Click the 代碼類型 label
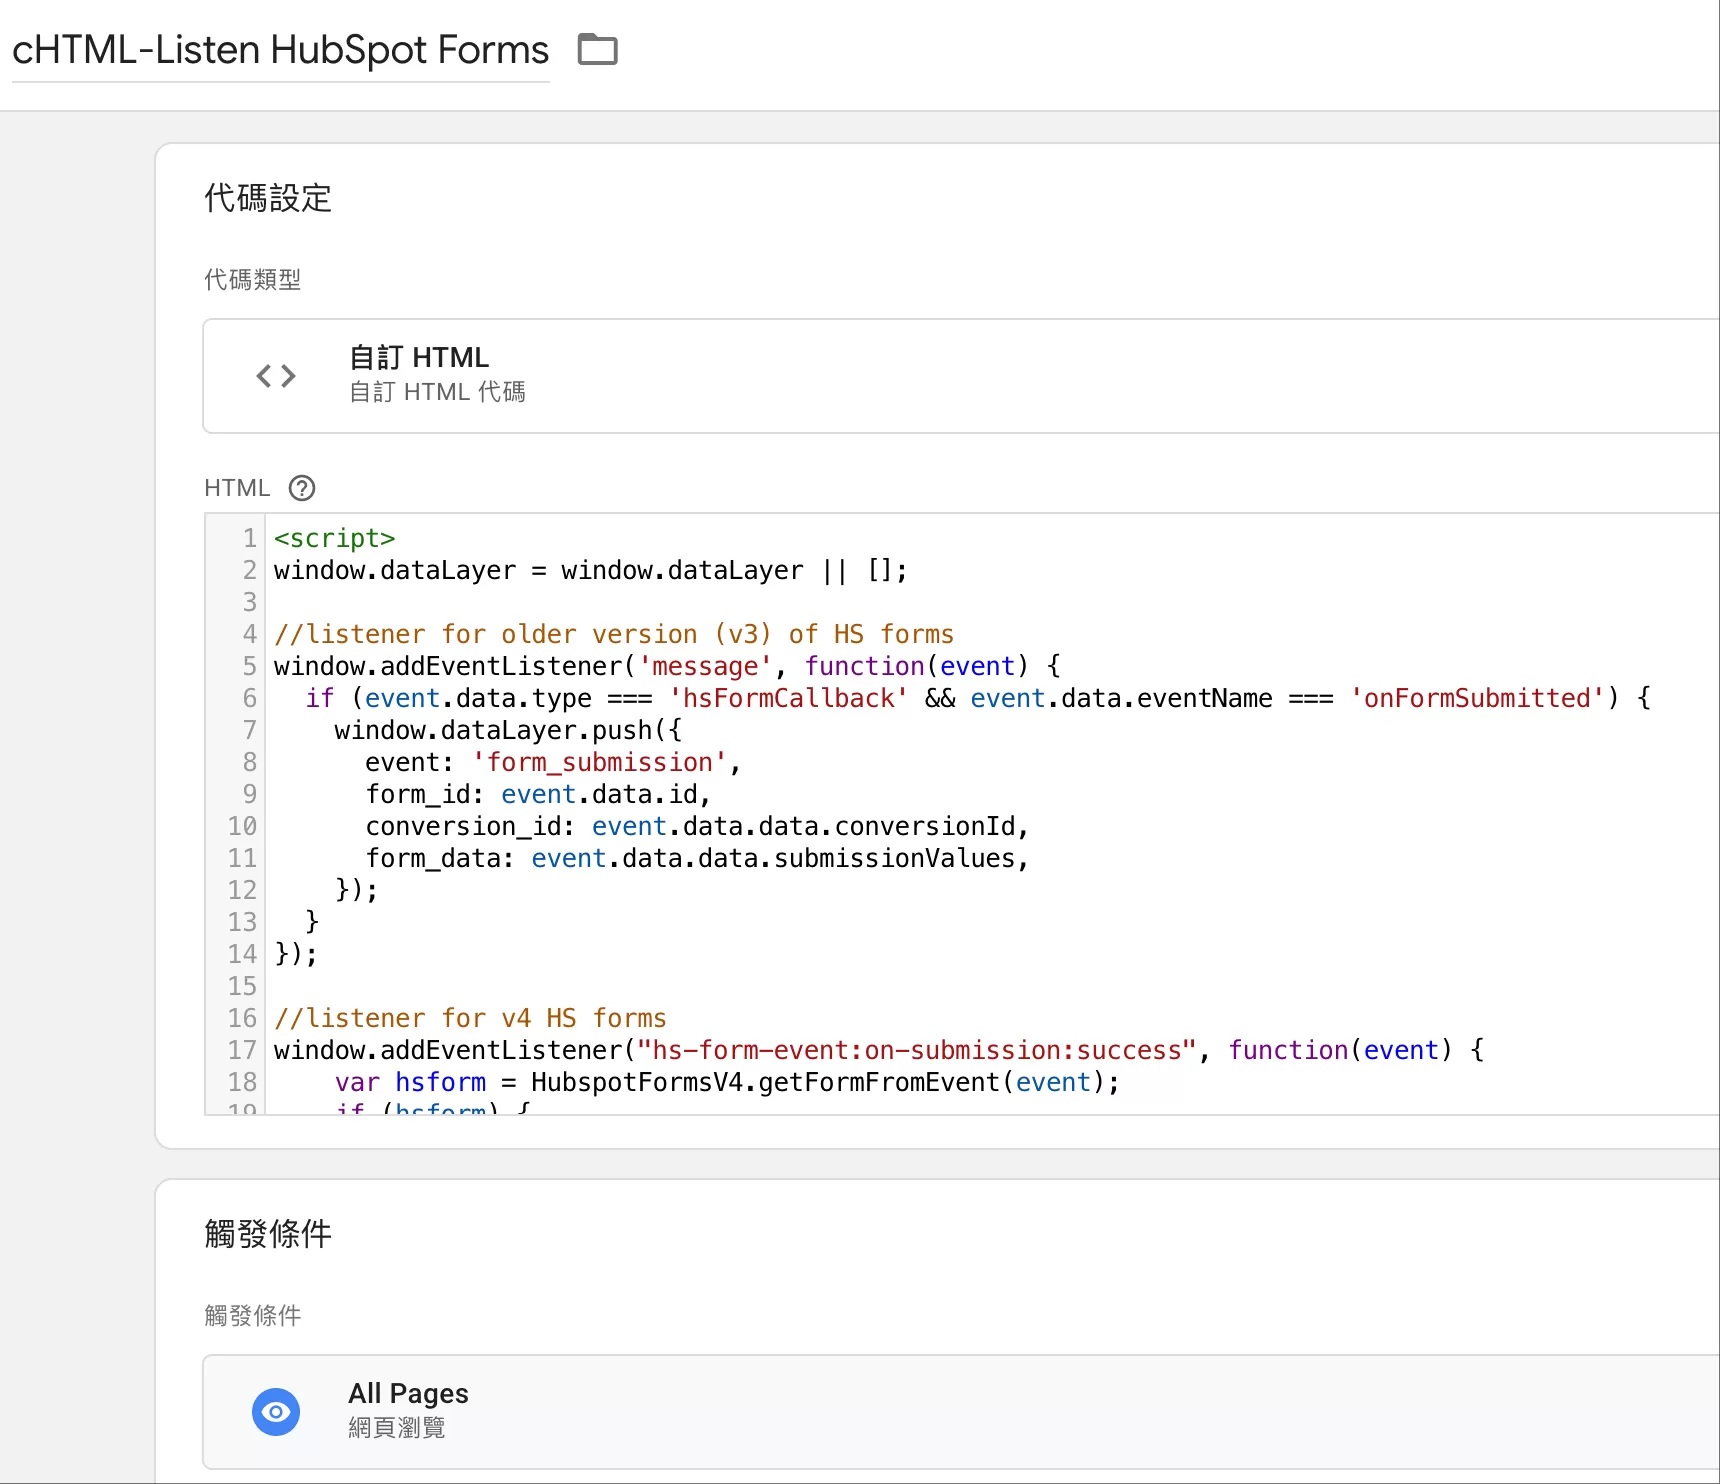 point(253,280)
